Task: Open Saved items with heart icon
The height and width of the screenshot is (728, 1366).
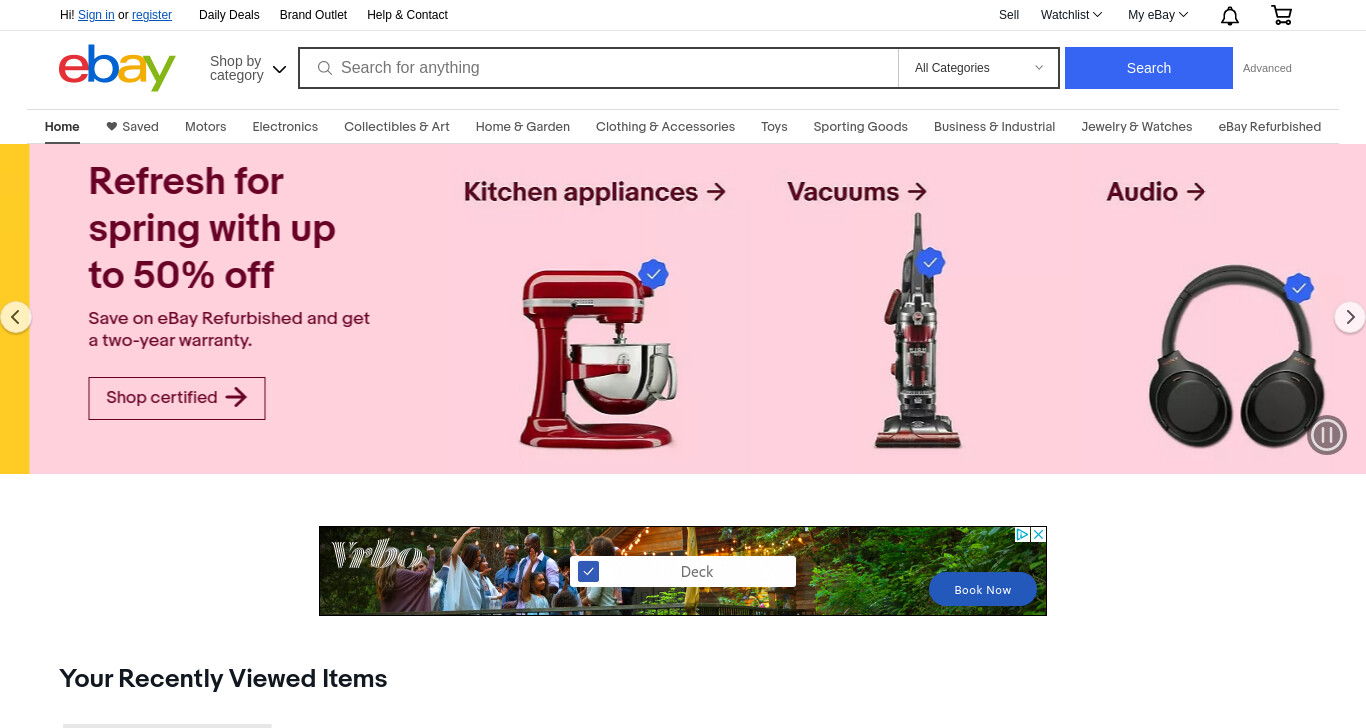Action: tap(132, 127)
